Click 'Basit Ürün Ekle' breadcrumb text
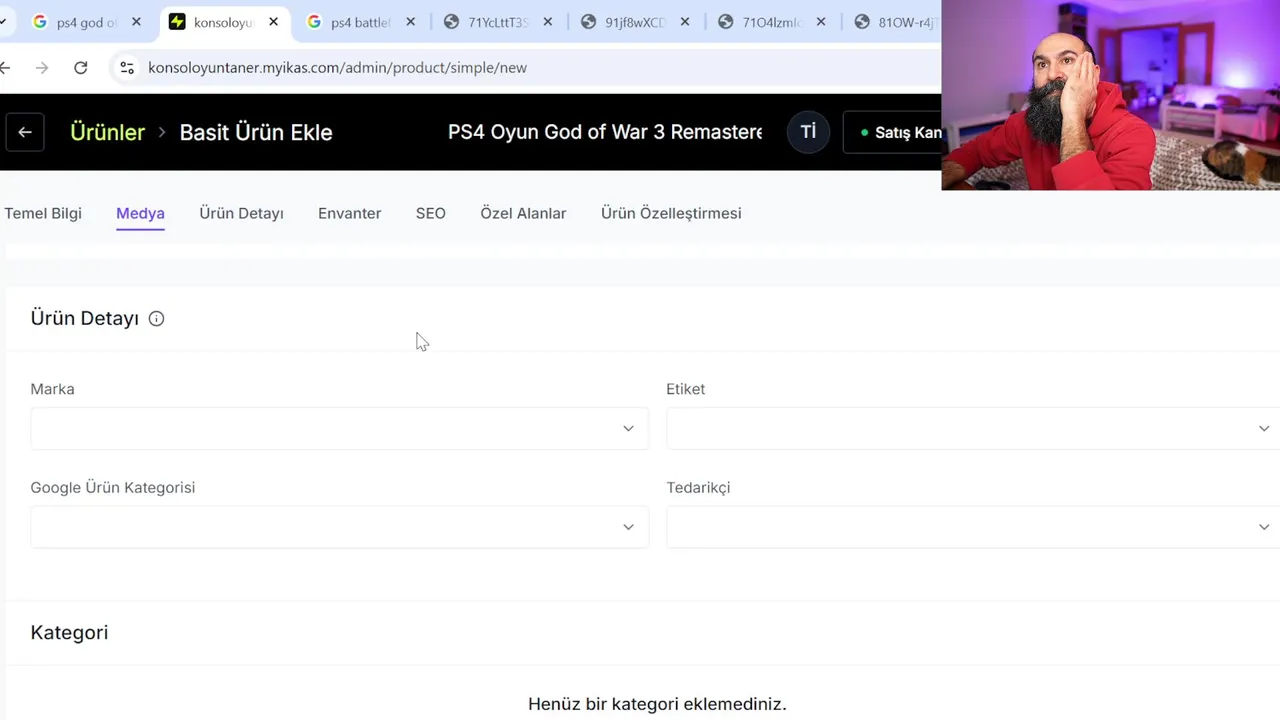 256,132
